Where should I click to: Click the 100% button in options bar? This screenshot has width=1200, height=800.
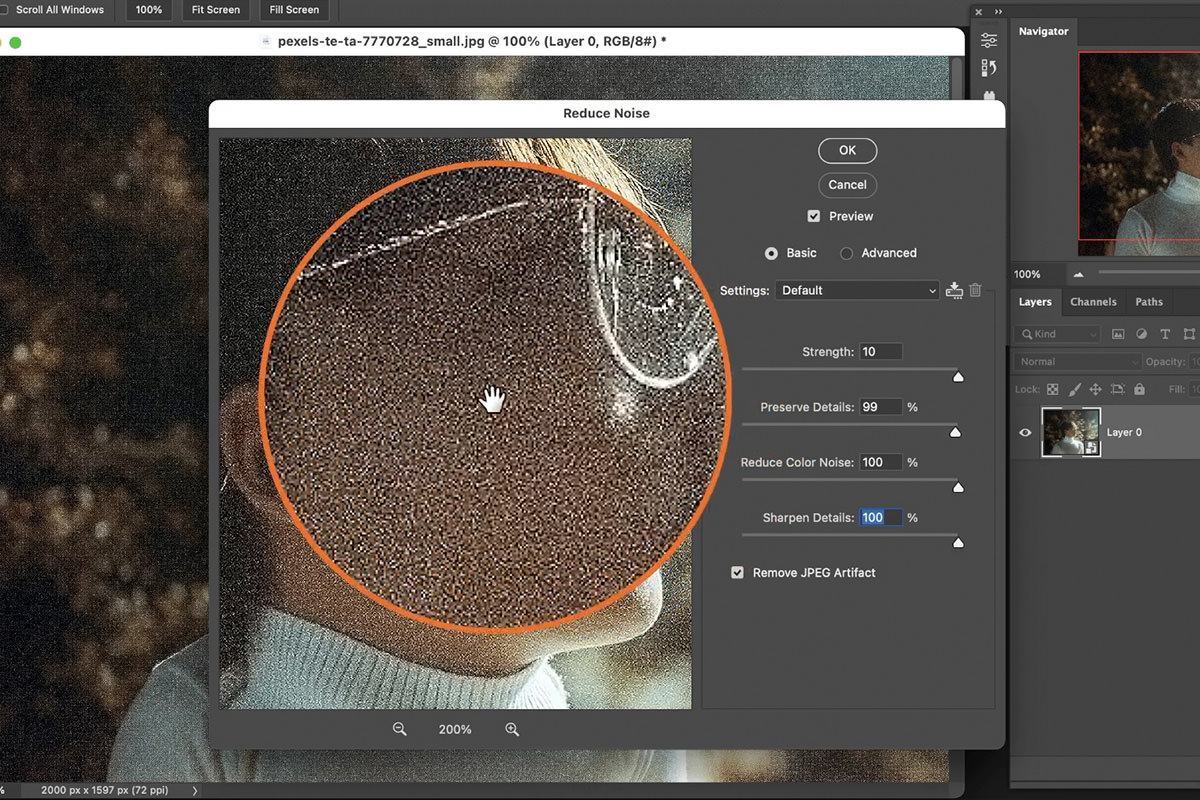tap(149, 10)
